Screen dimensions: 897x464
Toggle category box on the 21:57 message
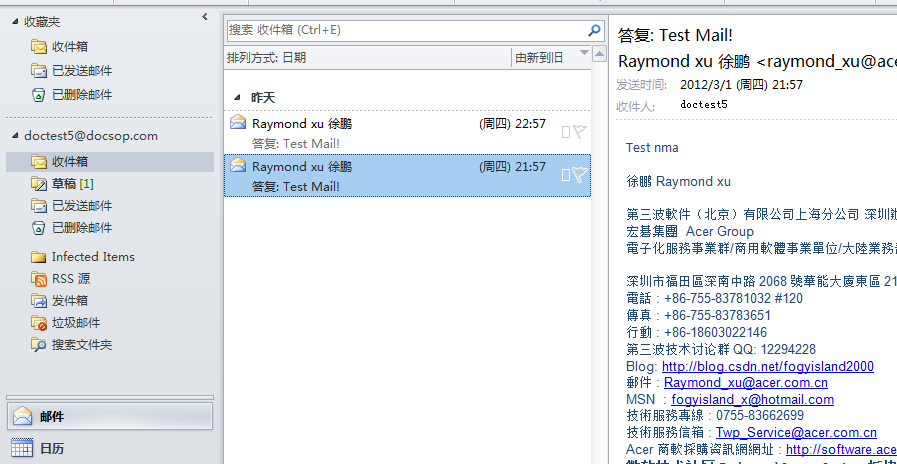tap(566, 175)
